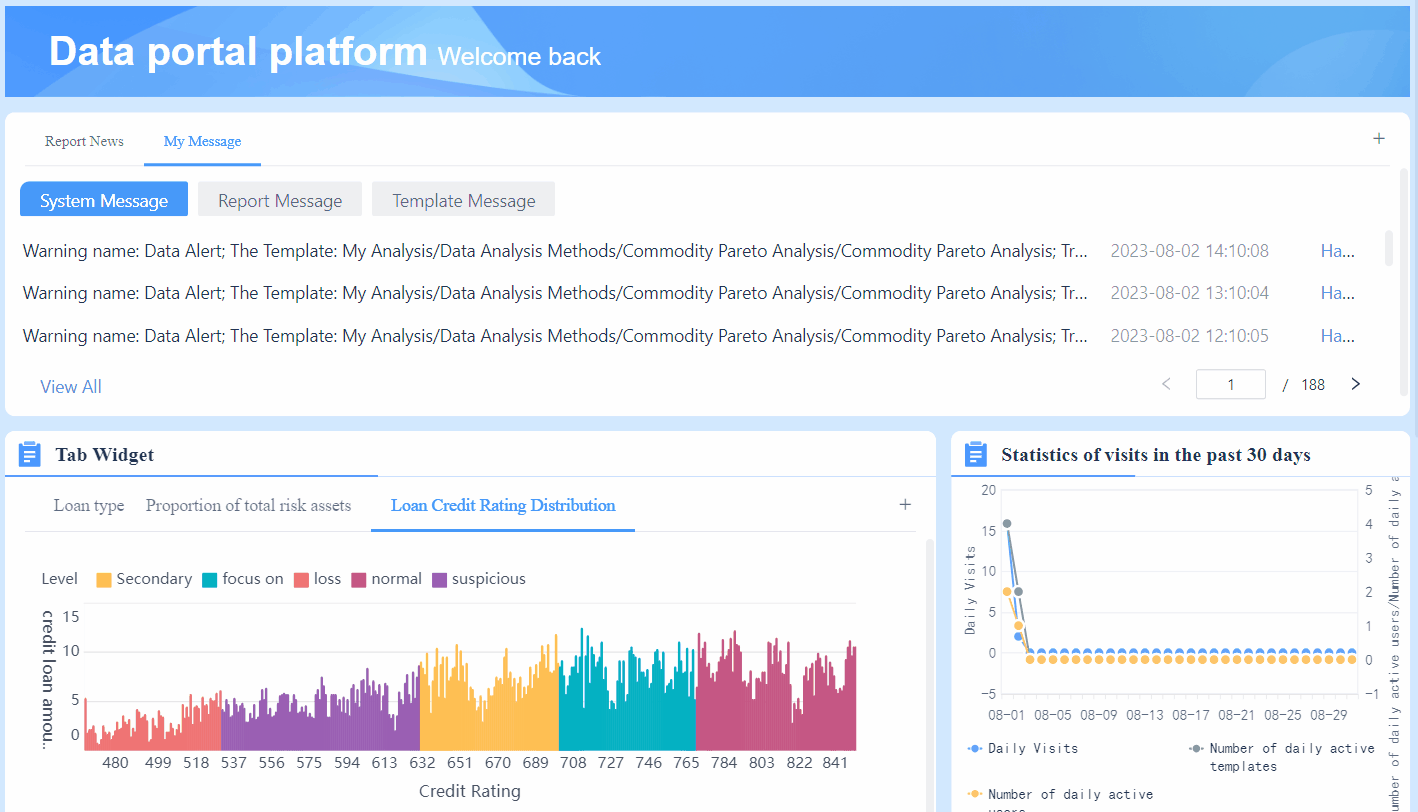Toggle the loss level legend item
Viewport: 1418px width, 812px height.
click(317, 579)
